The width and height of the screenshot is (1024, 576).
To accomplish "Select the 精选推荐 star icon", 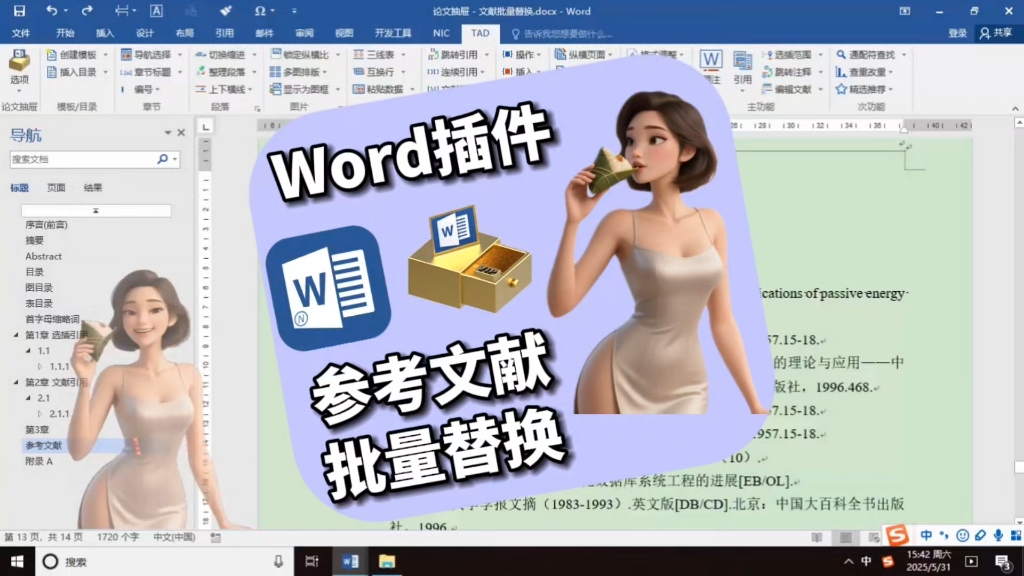I will pyautogui.click(x=839, y=90).
